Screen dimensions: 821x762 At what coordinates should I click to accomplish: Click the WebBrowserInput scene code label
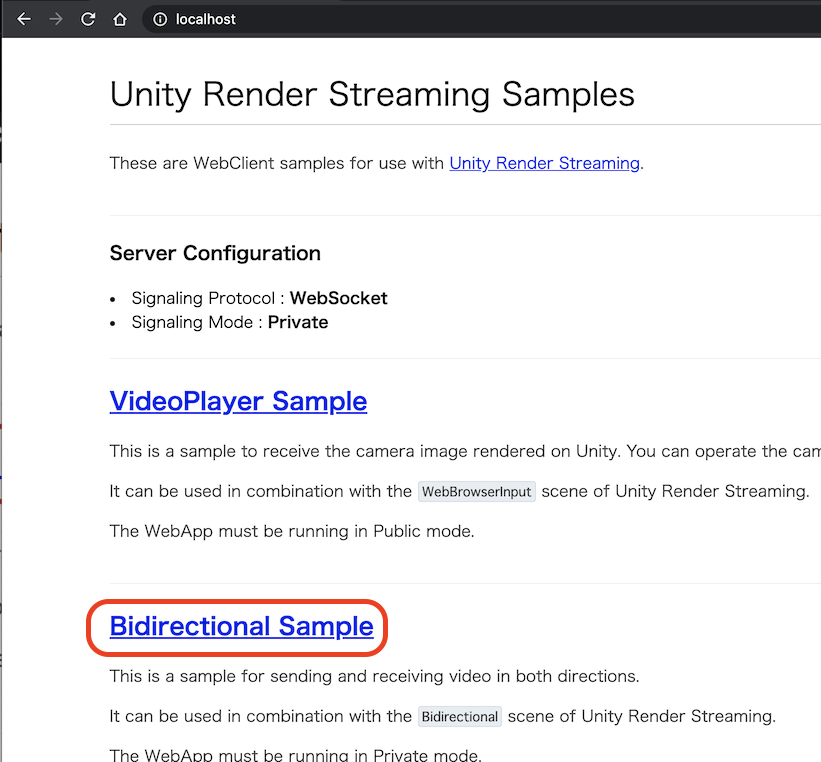(x=476, y=491)
